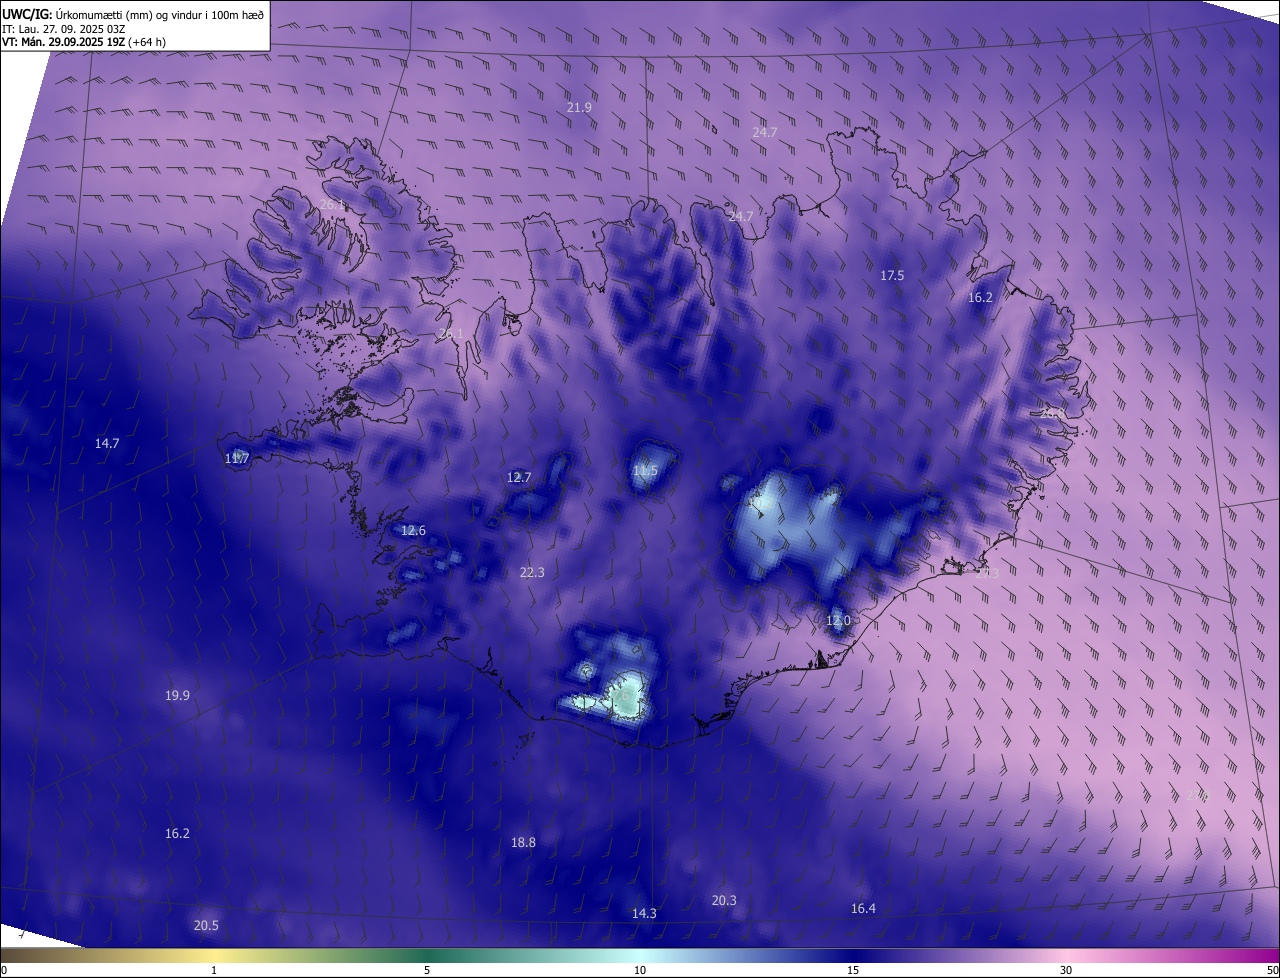
Task: Select the 12.6 value label
Action: [x=413, y=530]
